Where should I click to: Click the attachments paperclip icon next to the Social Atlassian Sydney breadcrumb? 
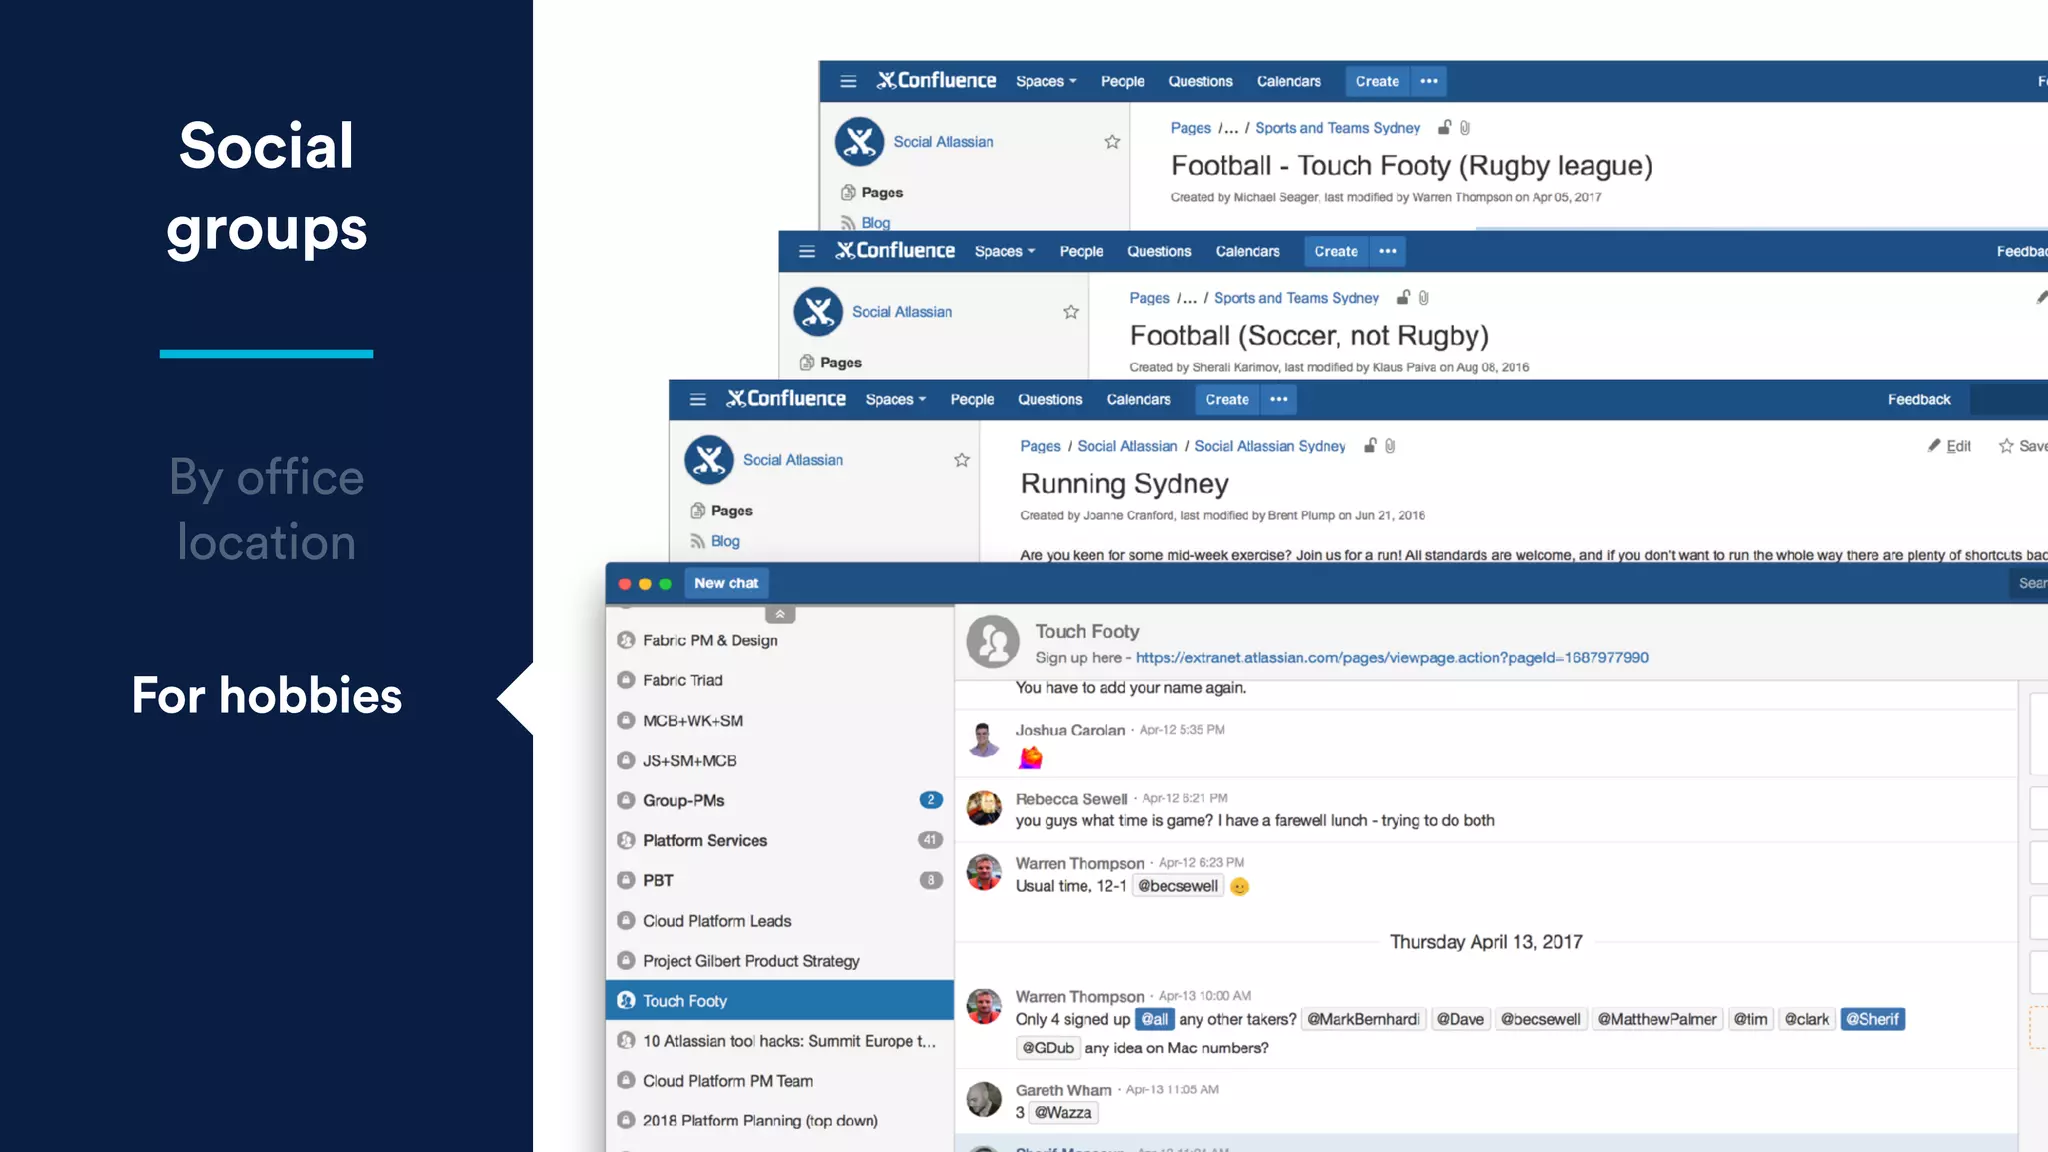pyautogui.click(x=1390, y=446)
